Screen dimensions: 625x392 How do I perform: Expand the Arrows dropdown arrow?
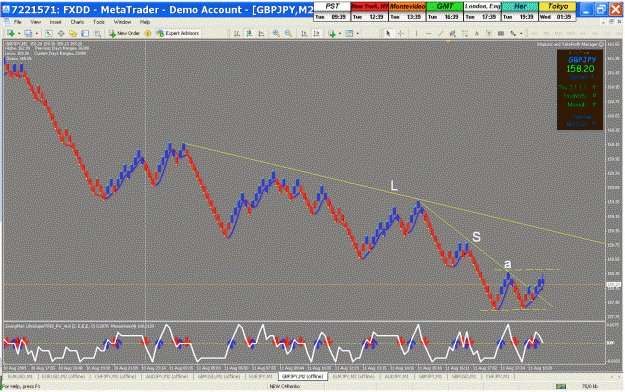521,34
